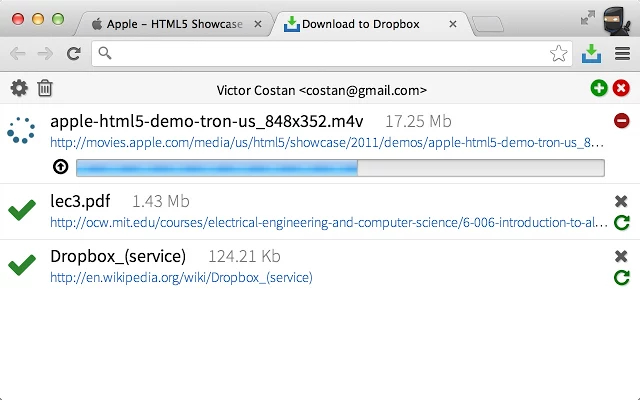Click the Dropbox_(service) file name
The height and width of the screenshot is (400, 640).
point(118,256)
